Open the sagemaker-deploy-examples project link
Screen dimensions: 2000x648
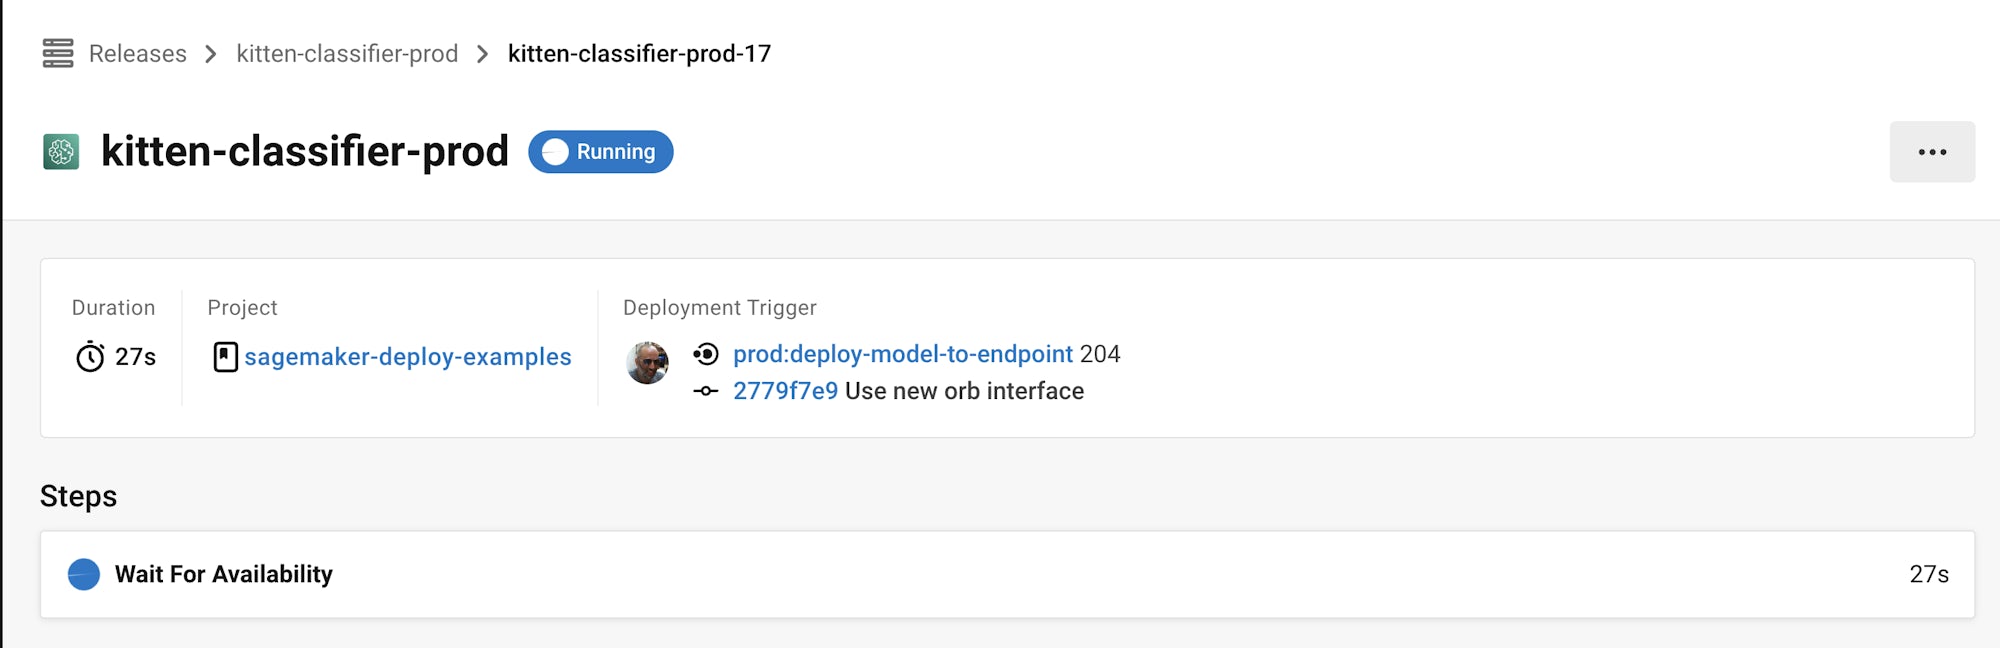tap(409, 357)
